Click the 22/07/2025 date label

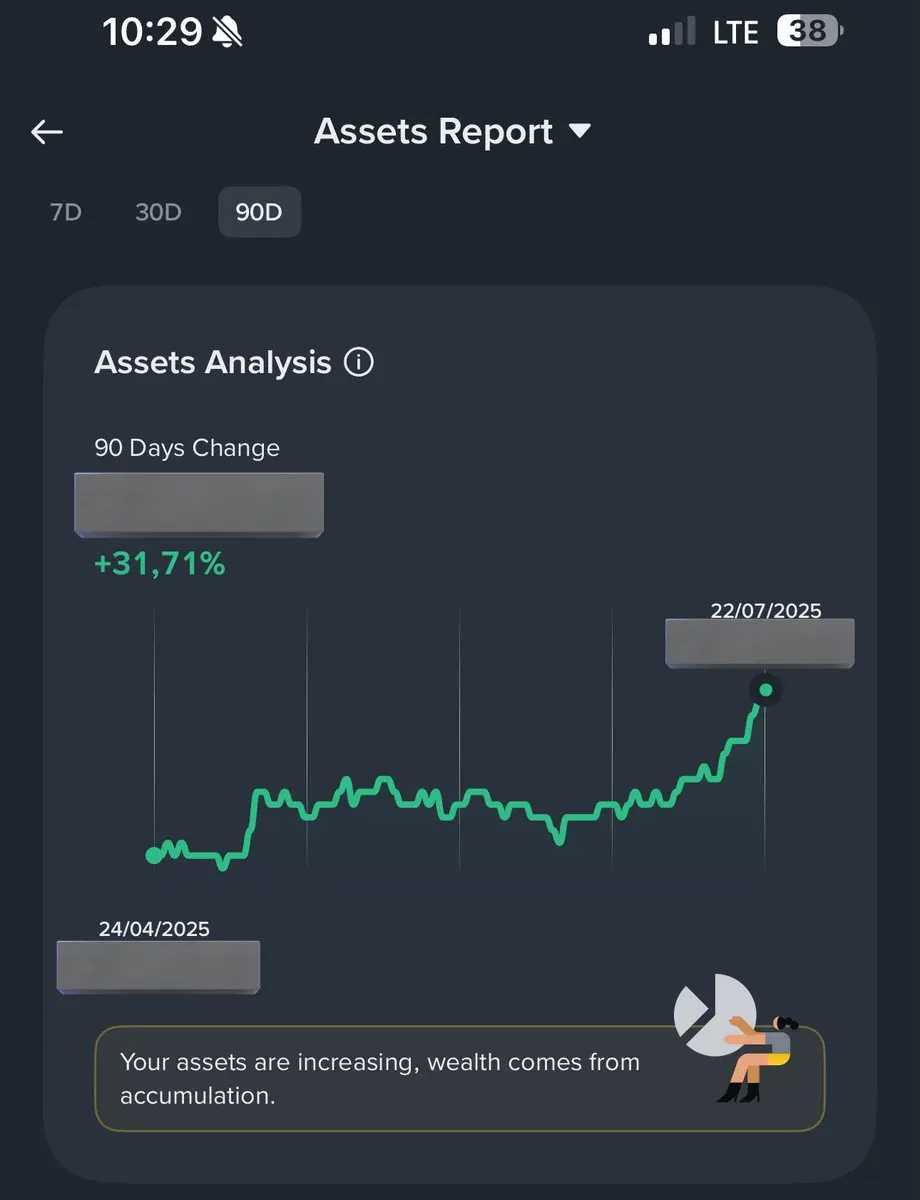pos(766,610)
